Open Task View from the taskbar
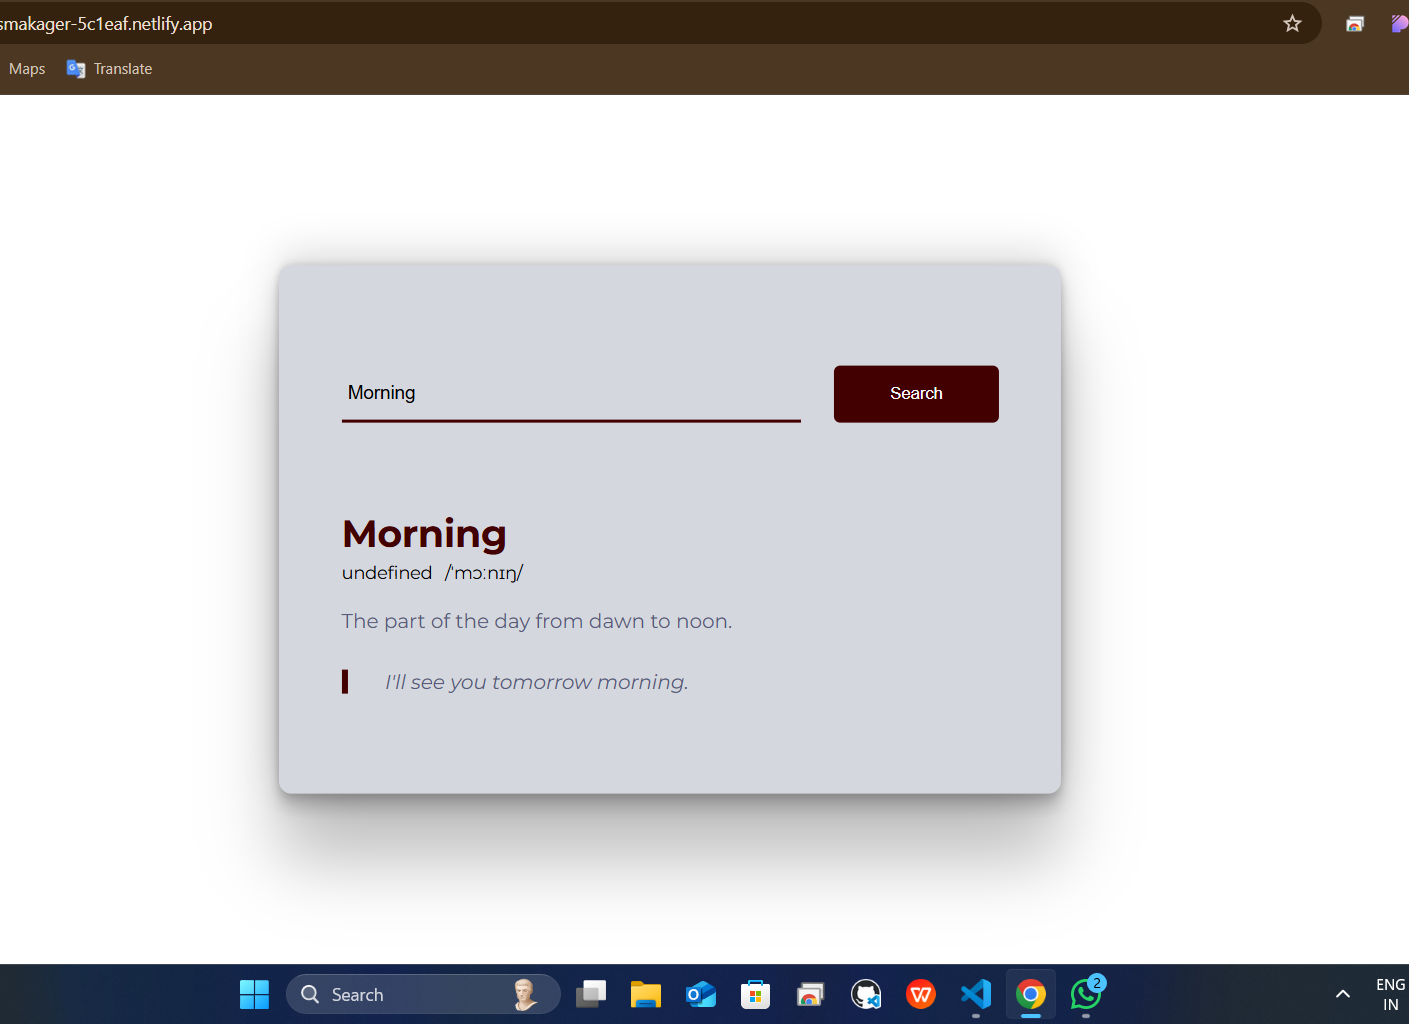 point(591,995)
